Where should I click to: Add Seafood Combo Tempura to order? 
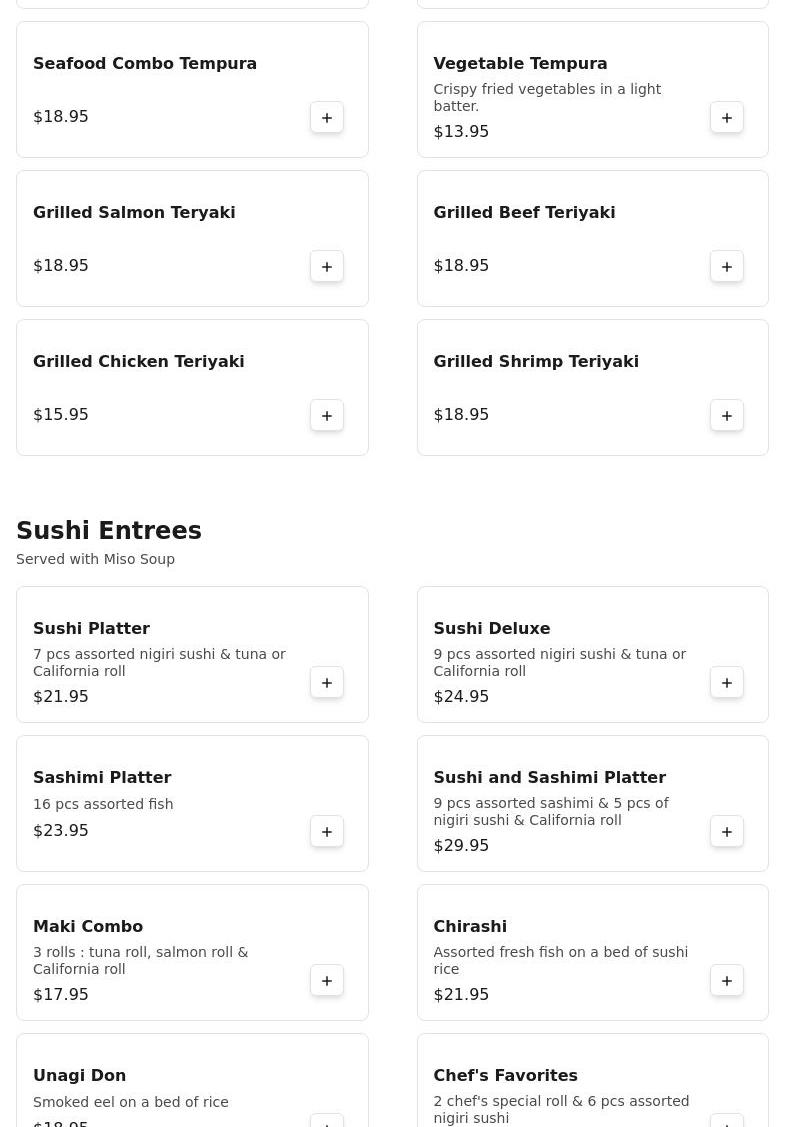(327, 118)
